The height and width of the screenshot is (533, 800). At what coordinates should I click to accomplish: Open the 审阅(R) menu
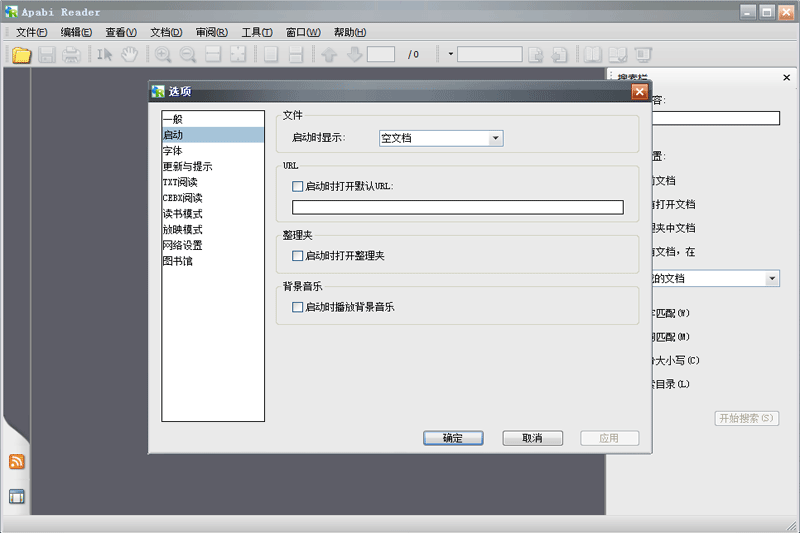(x=212, y=32)
